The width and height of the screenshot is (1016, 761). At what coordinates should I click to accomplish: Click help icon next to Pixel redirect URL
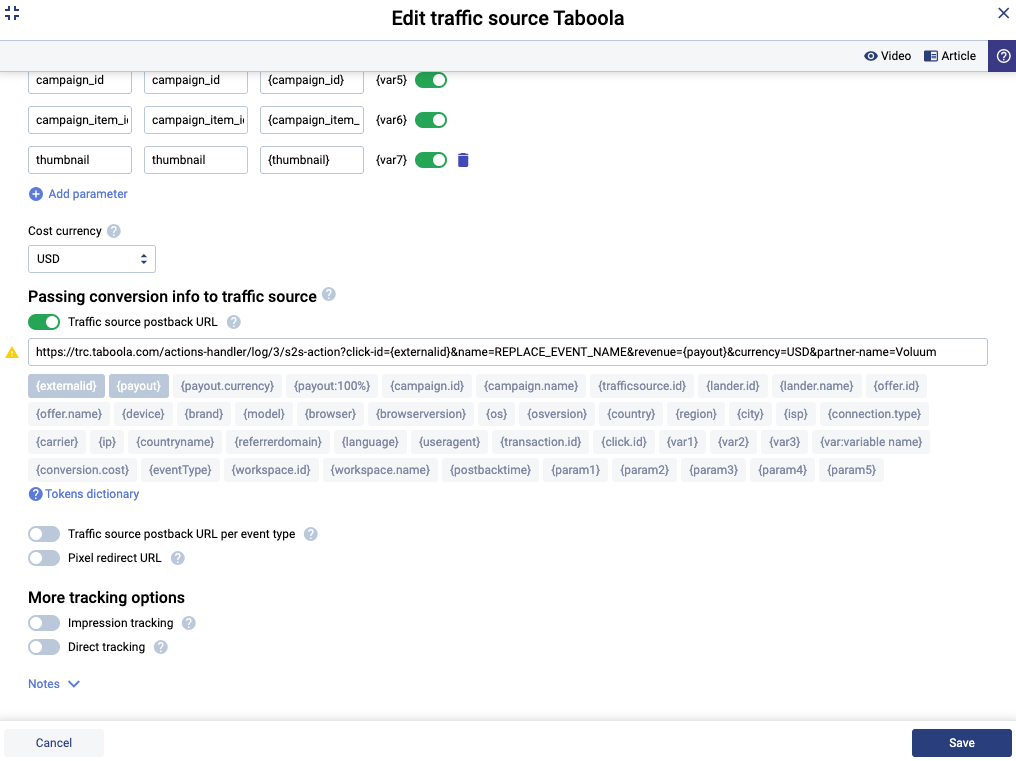178,558
